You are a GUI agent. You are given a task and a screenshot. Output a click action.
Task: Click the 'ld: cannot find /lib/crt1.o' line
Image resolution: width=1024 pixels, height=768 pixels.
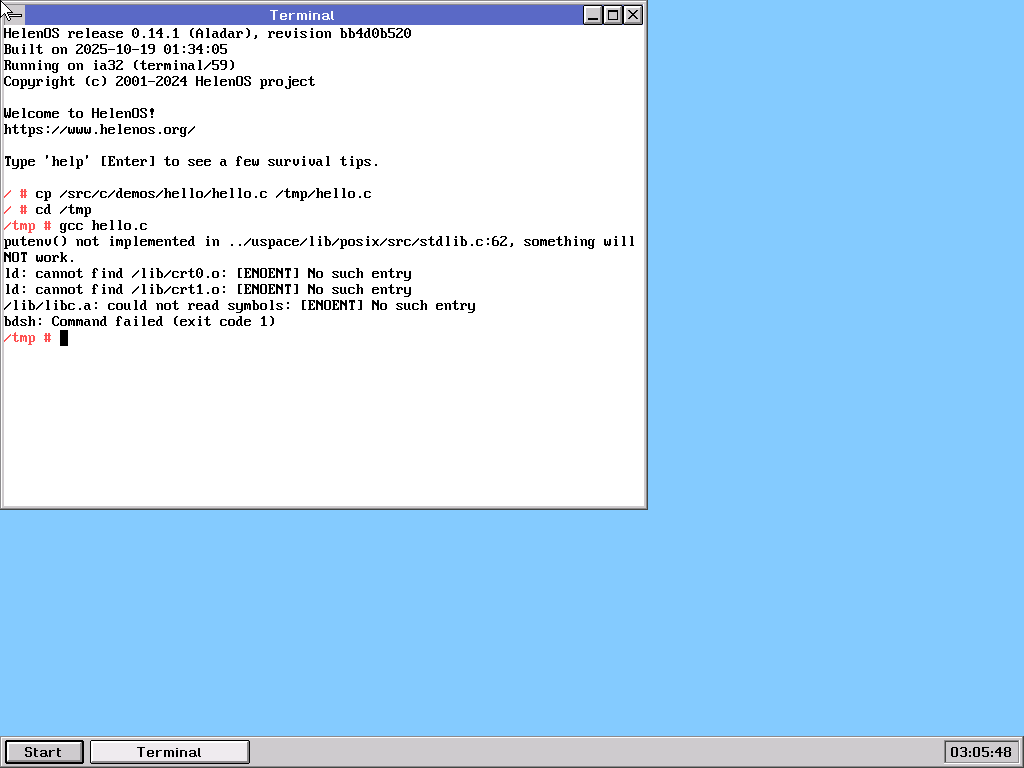pyautogui.click(x=207, y=290)
